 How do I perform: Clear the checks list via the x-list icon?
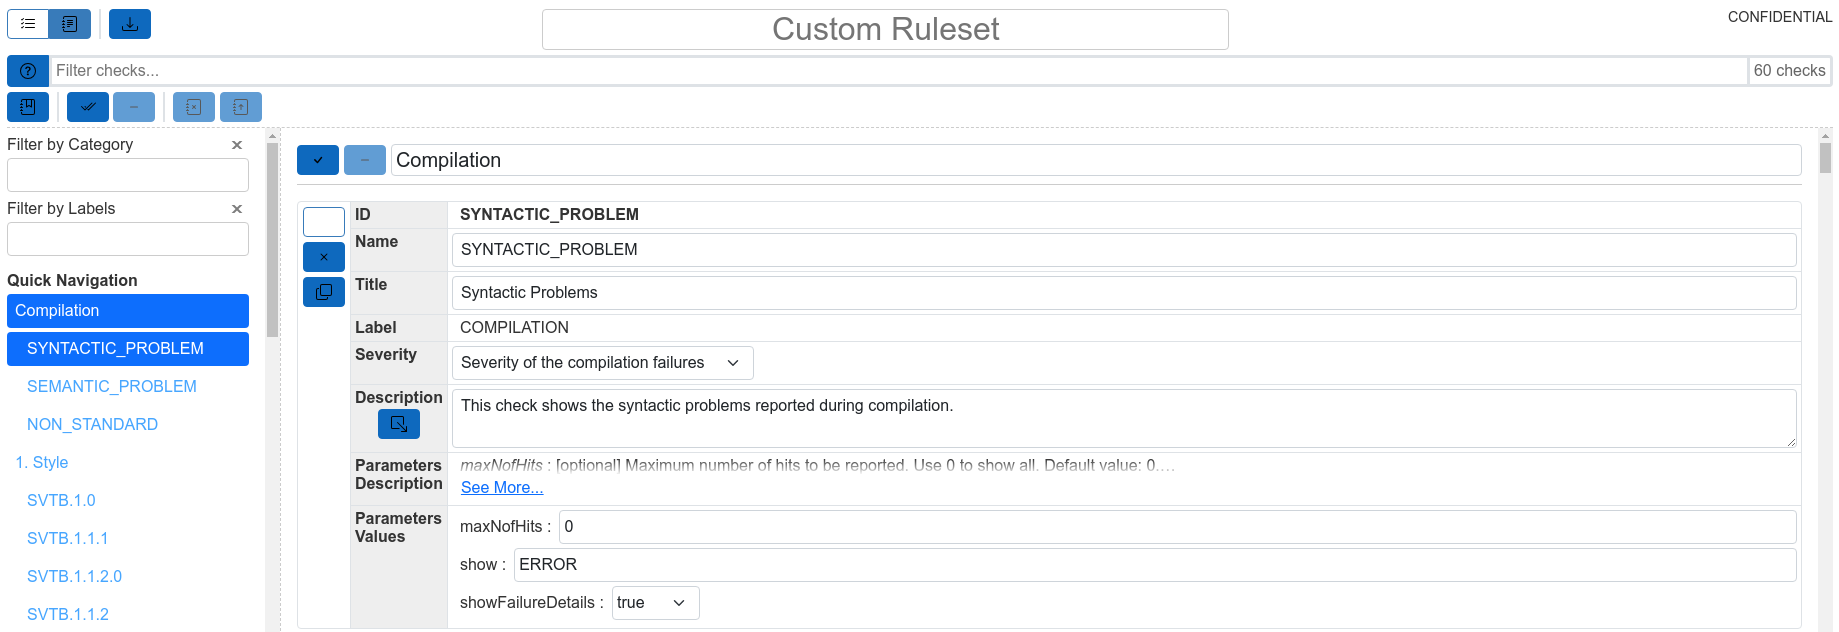[193, 106]
